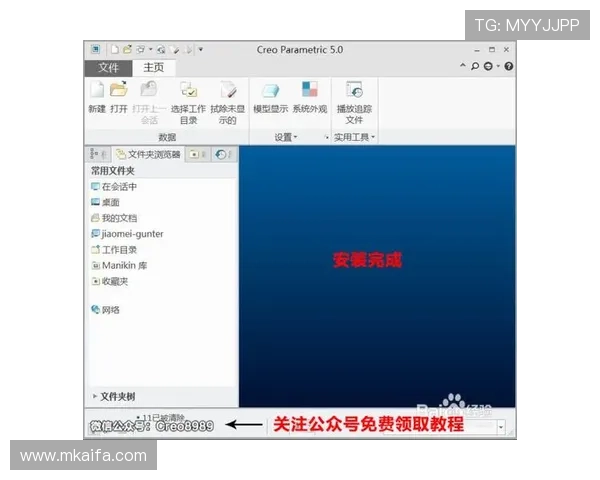This screenshot has height=480, width=600.
Task: Open 系统外观 (System Appearance) settings
Action: [310, 97]
